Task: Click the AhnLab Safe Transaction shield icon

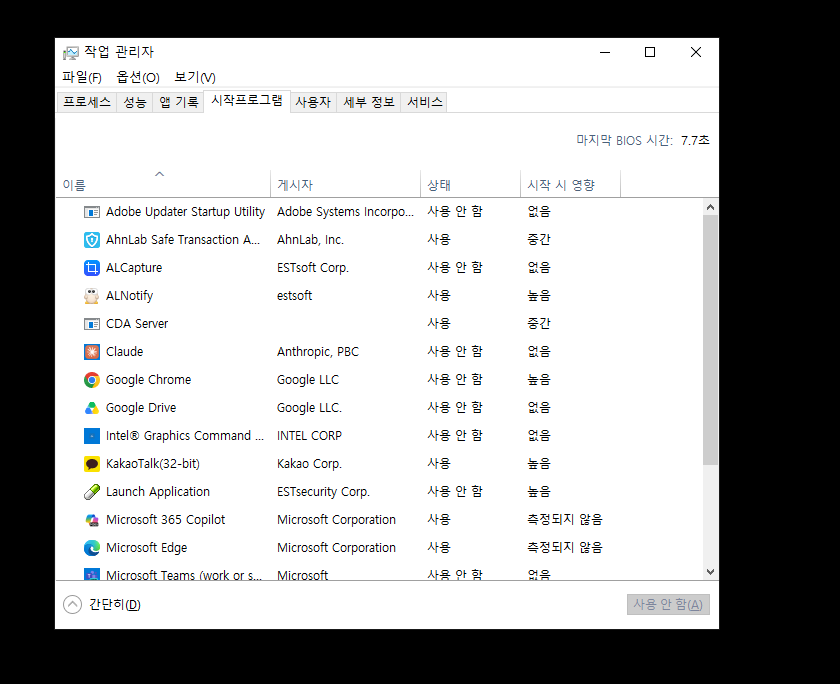Action: coord(92,240)
